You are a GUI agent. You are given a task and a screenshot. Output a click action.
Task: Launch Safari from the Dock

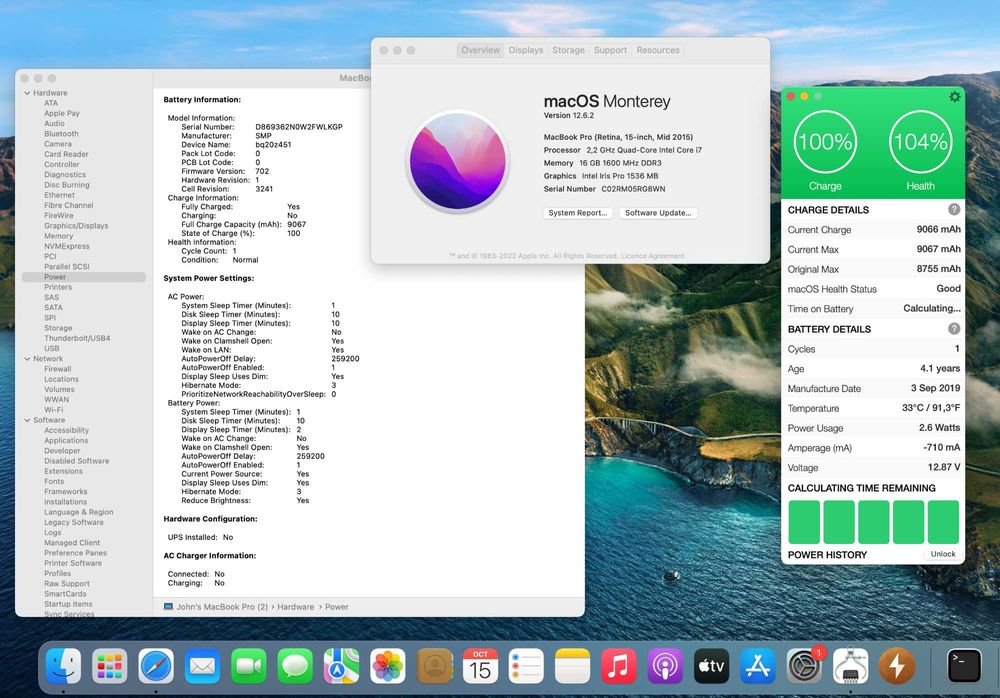click(156, 666)
